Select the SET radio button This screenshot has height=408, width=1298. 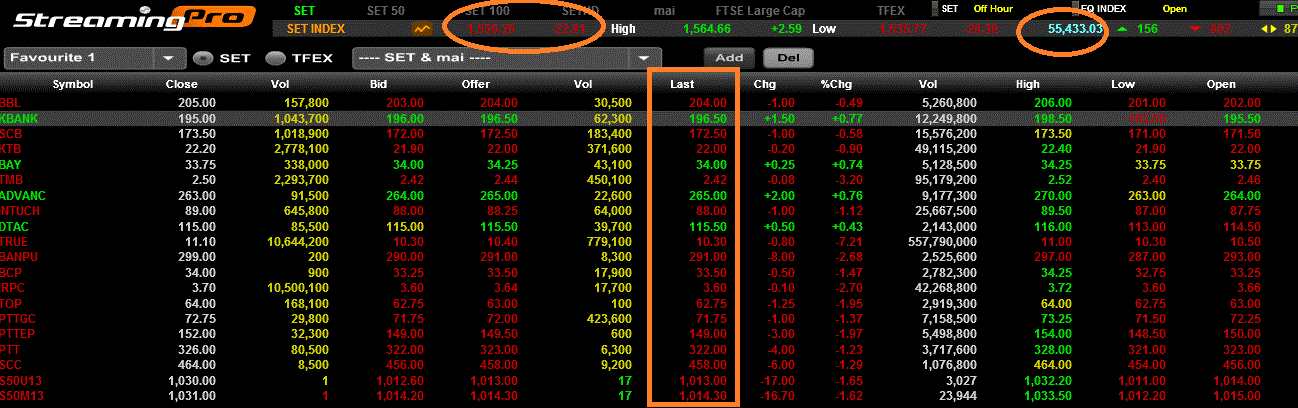(202, 59)
